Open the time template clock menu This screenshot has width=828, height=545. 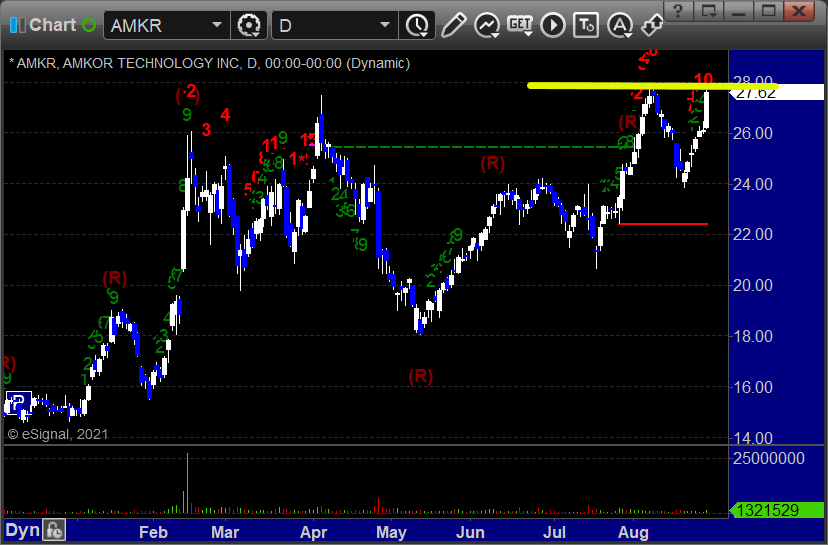418,25
